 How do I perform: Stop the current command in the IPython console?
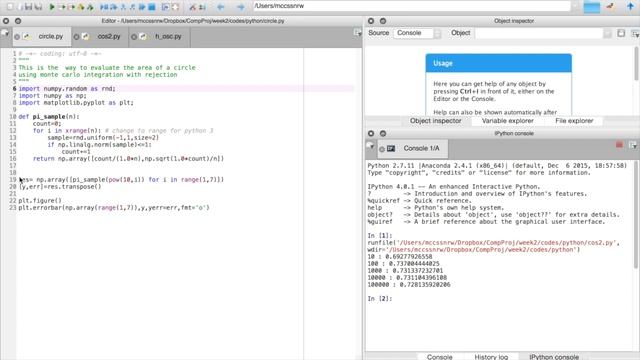point(619,145)
